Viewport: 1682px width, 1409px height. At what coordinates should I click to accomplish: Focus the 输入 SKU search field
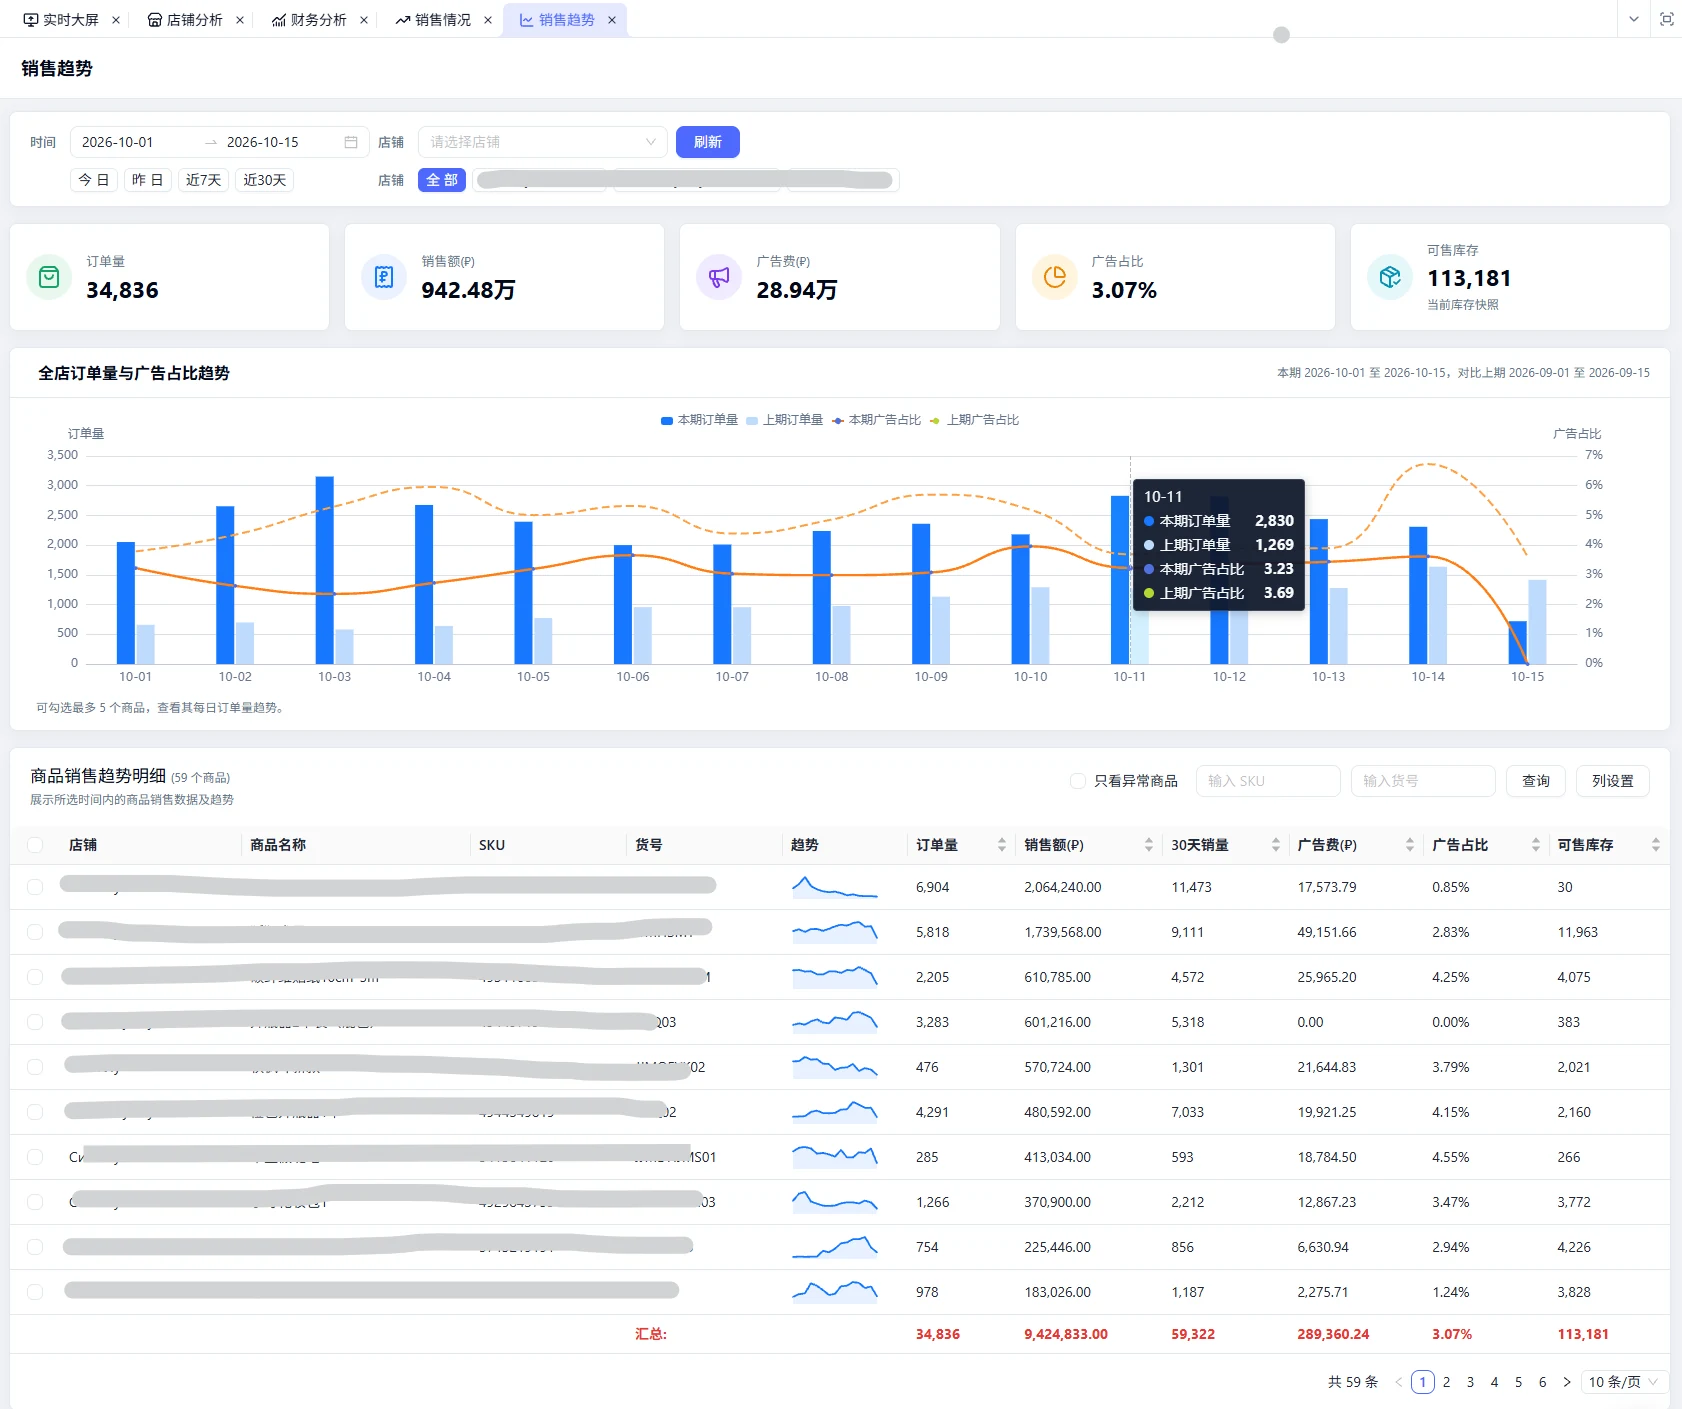point(1268,781)
